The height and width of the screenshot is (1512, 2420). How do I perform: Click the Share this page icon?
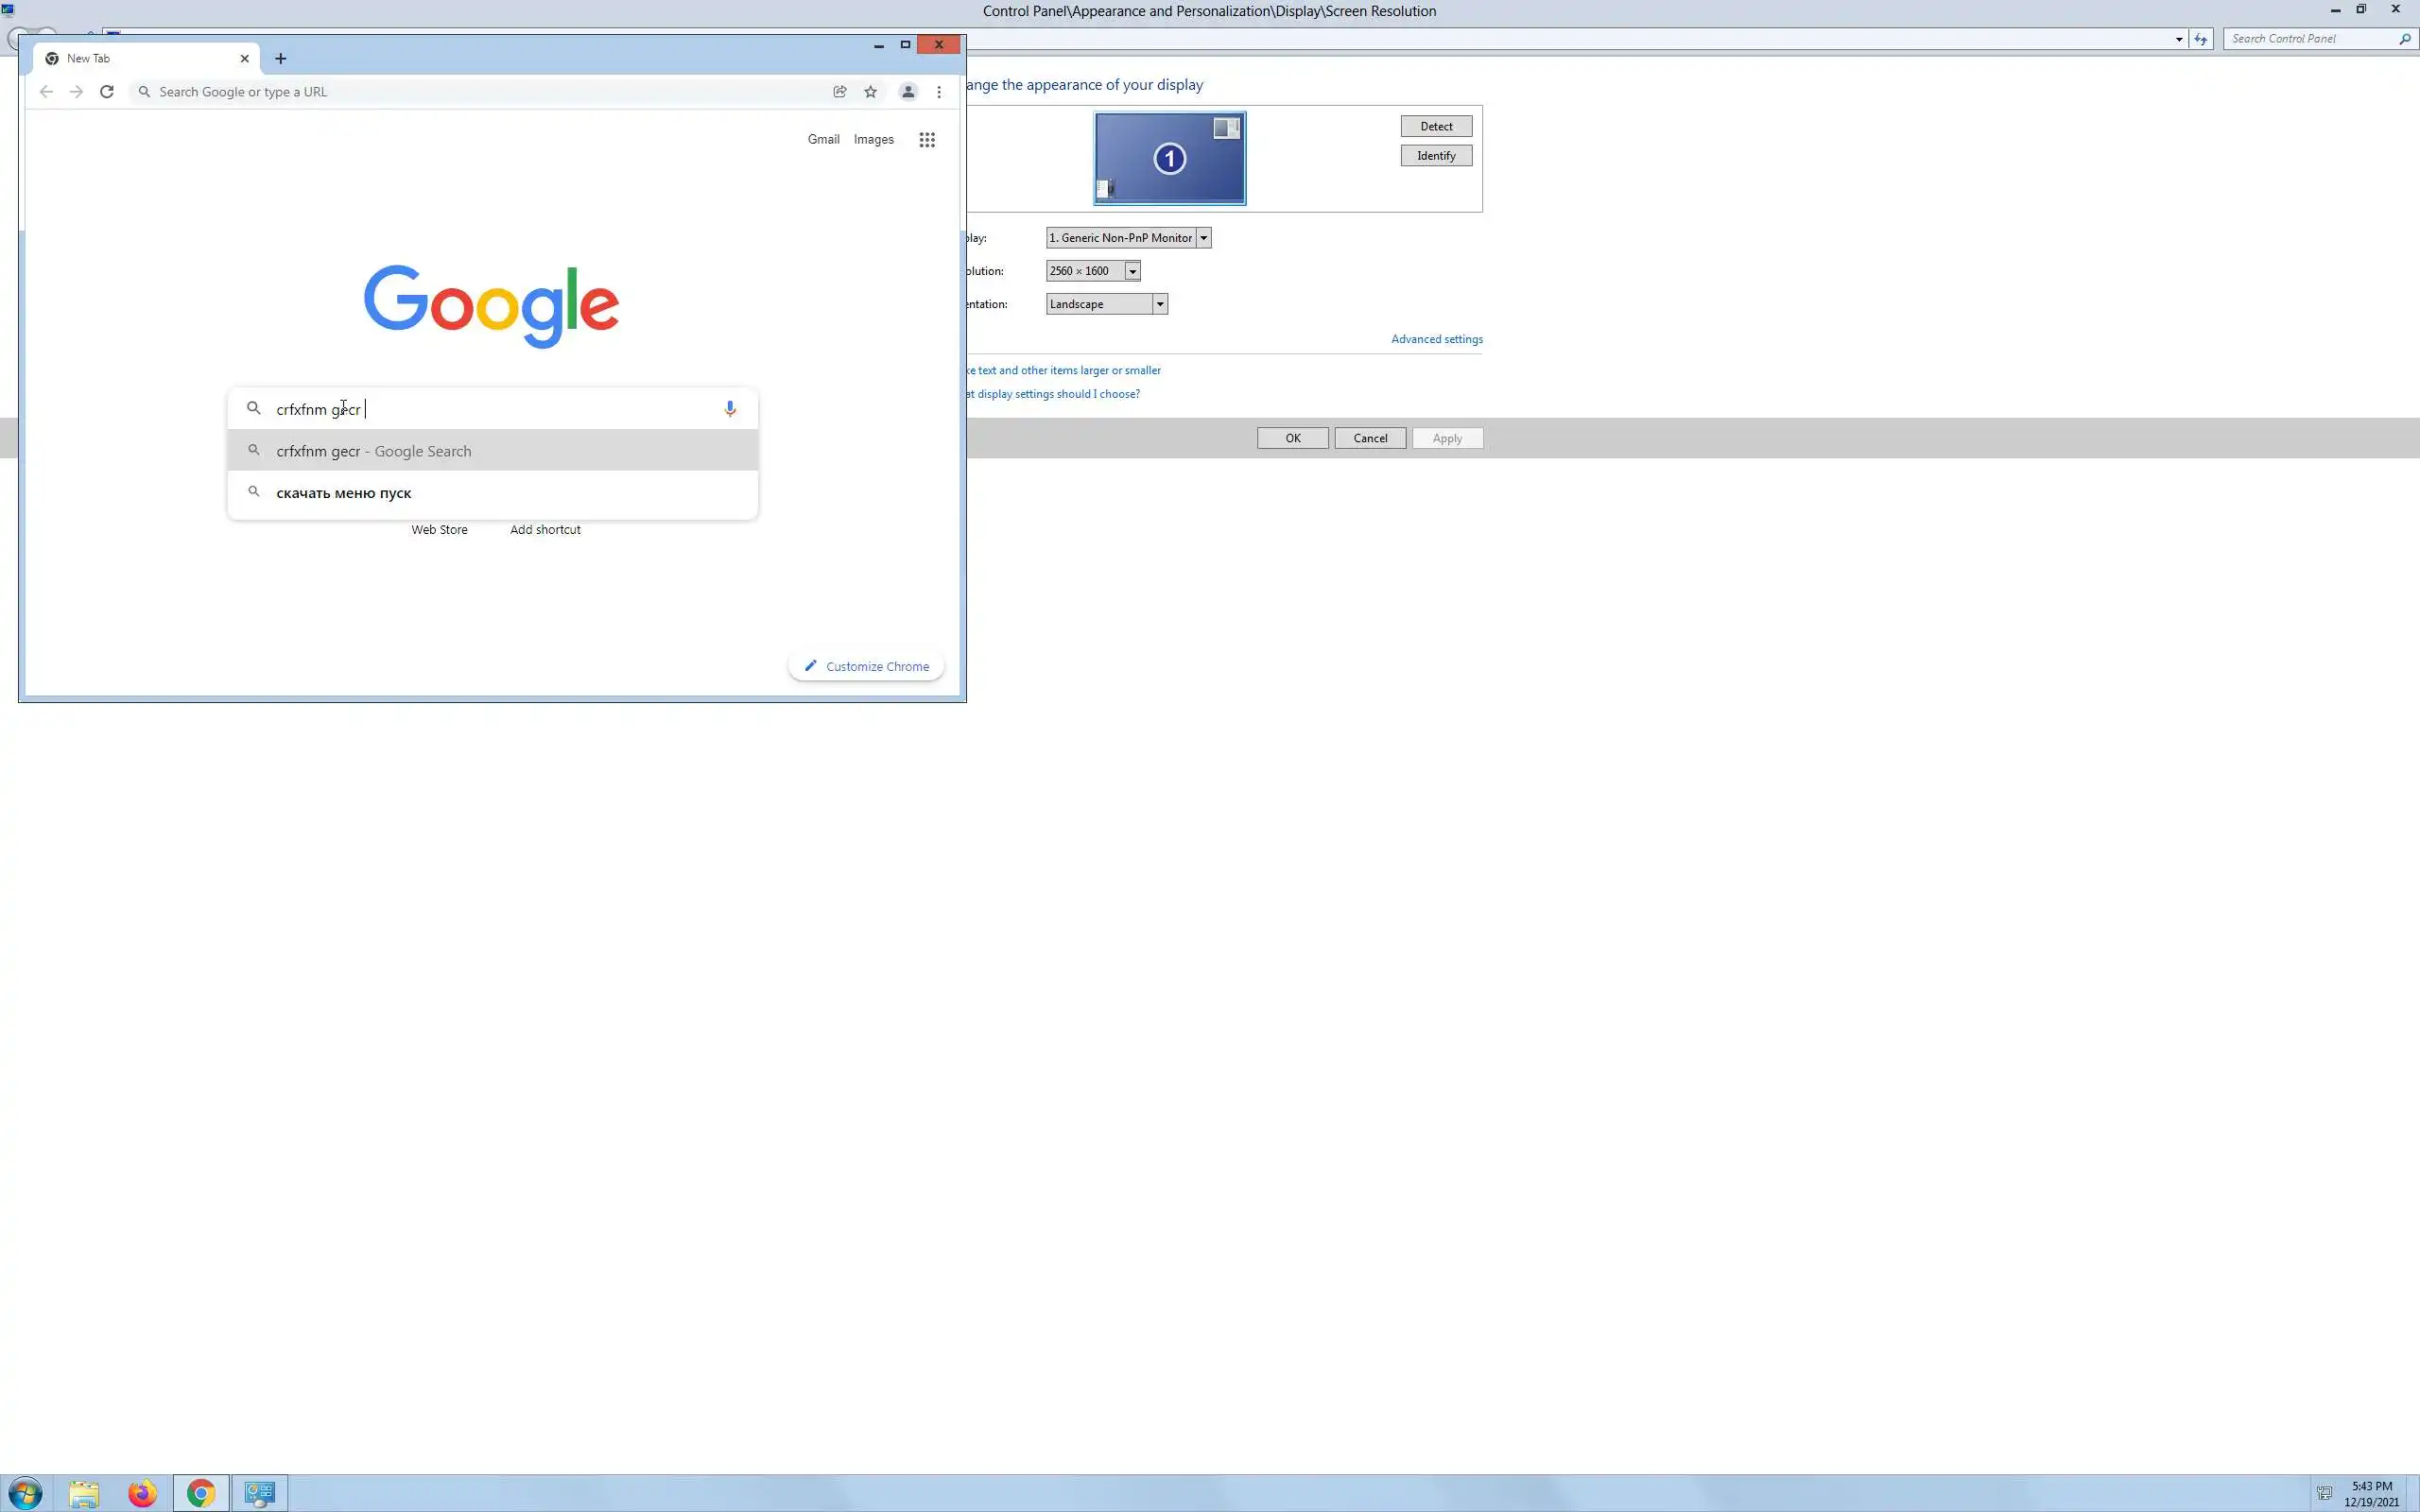840,92
